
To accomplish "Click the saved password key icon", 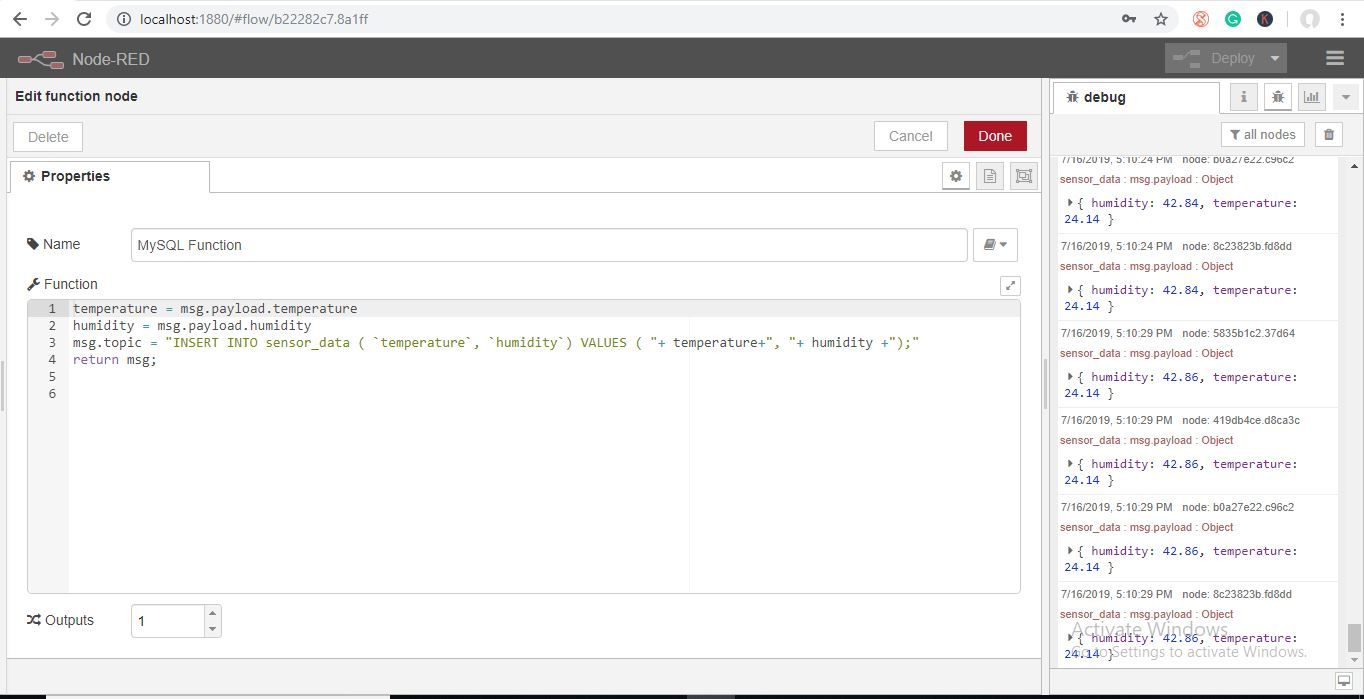I will pyautogui.click(x=1129, y=19).
